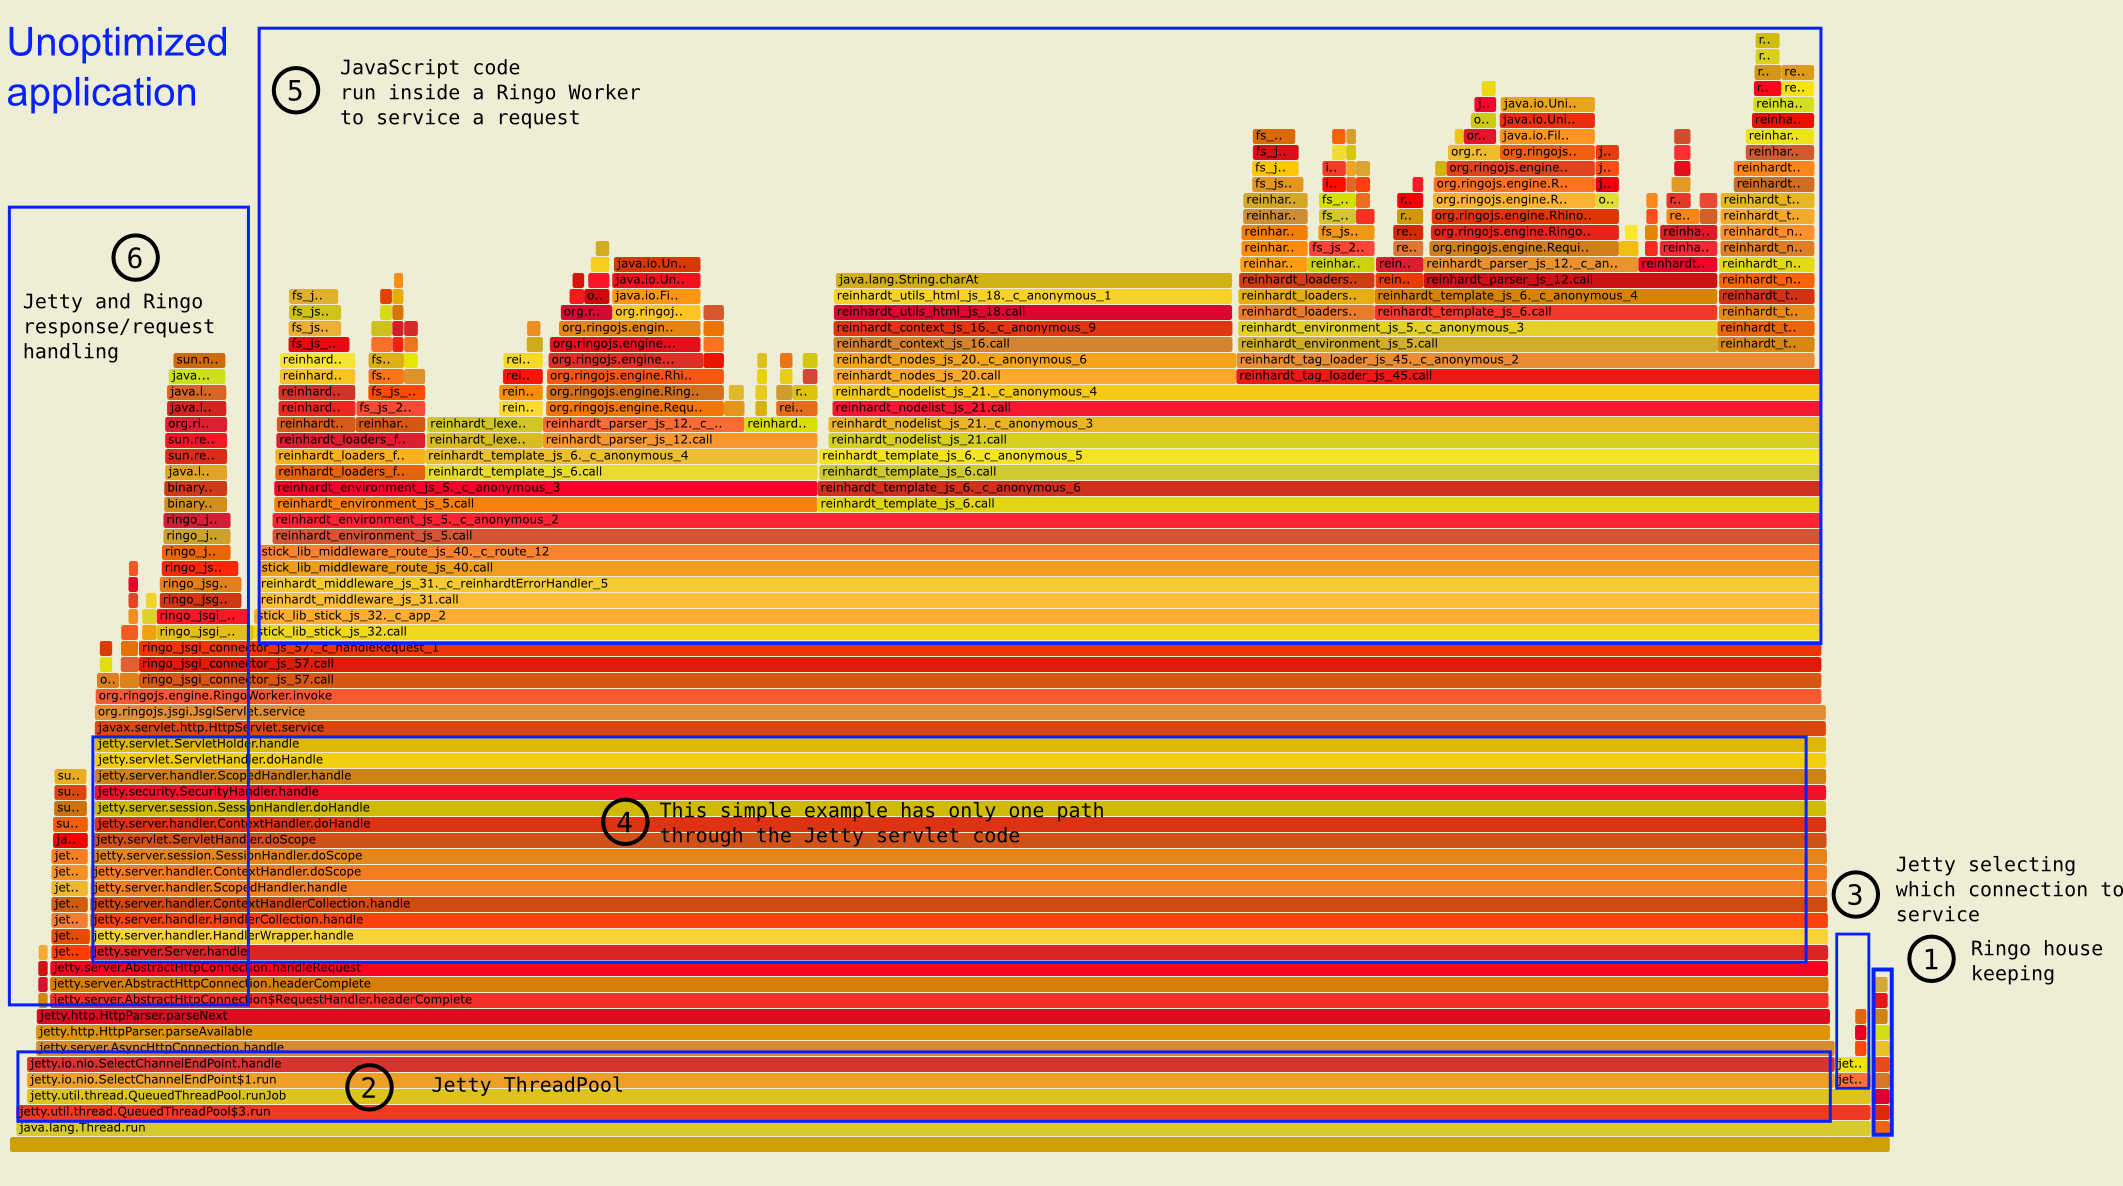
Task: Click jetty.server.handler.HandlerCollection.handle frame
Action: click(x=959, y=920)
